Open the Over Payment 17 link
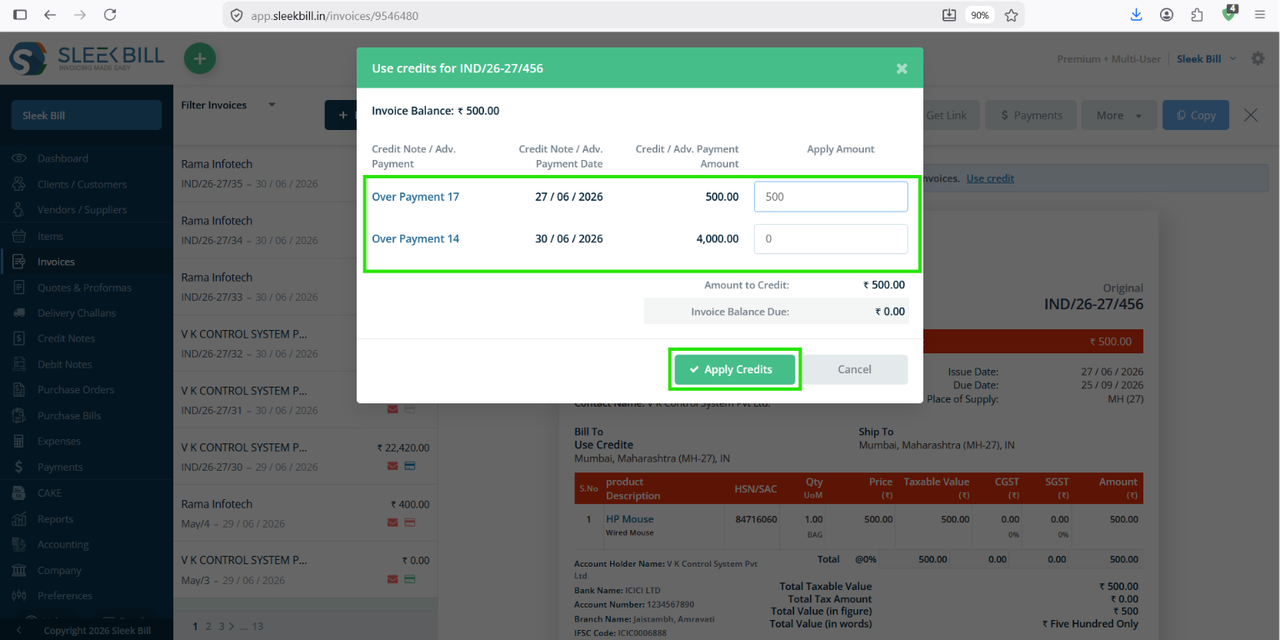 tap(415, 197)
